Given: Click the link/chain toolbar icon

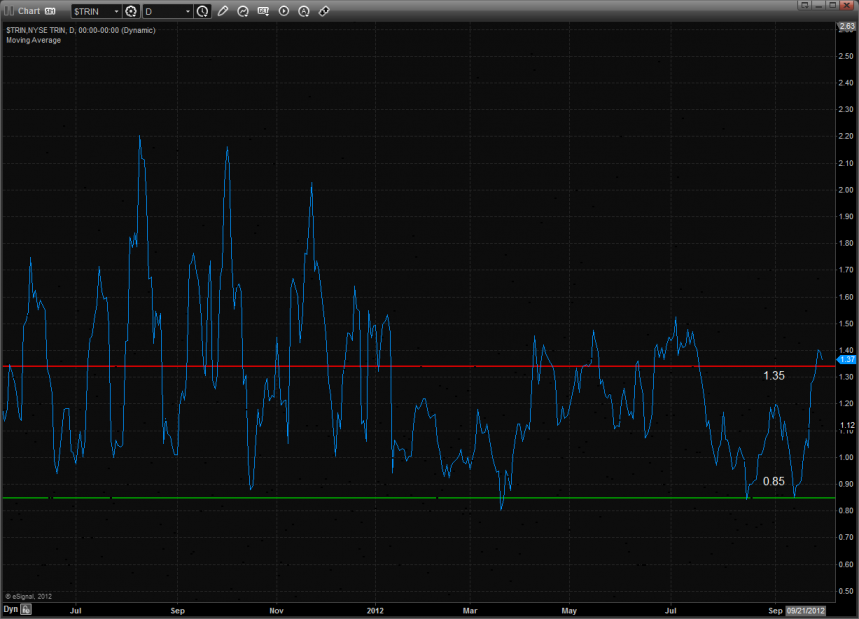Looking at the screenshot, I should coord(324,11).
